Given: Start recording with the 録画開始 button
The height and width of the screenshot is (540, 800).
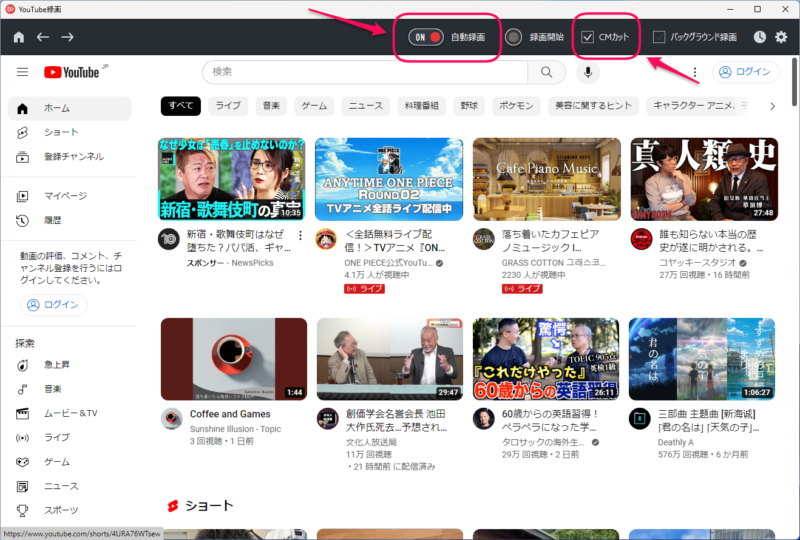Looking at the screenshot, I should (x=513, y=37).
